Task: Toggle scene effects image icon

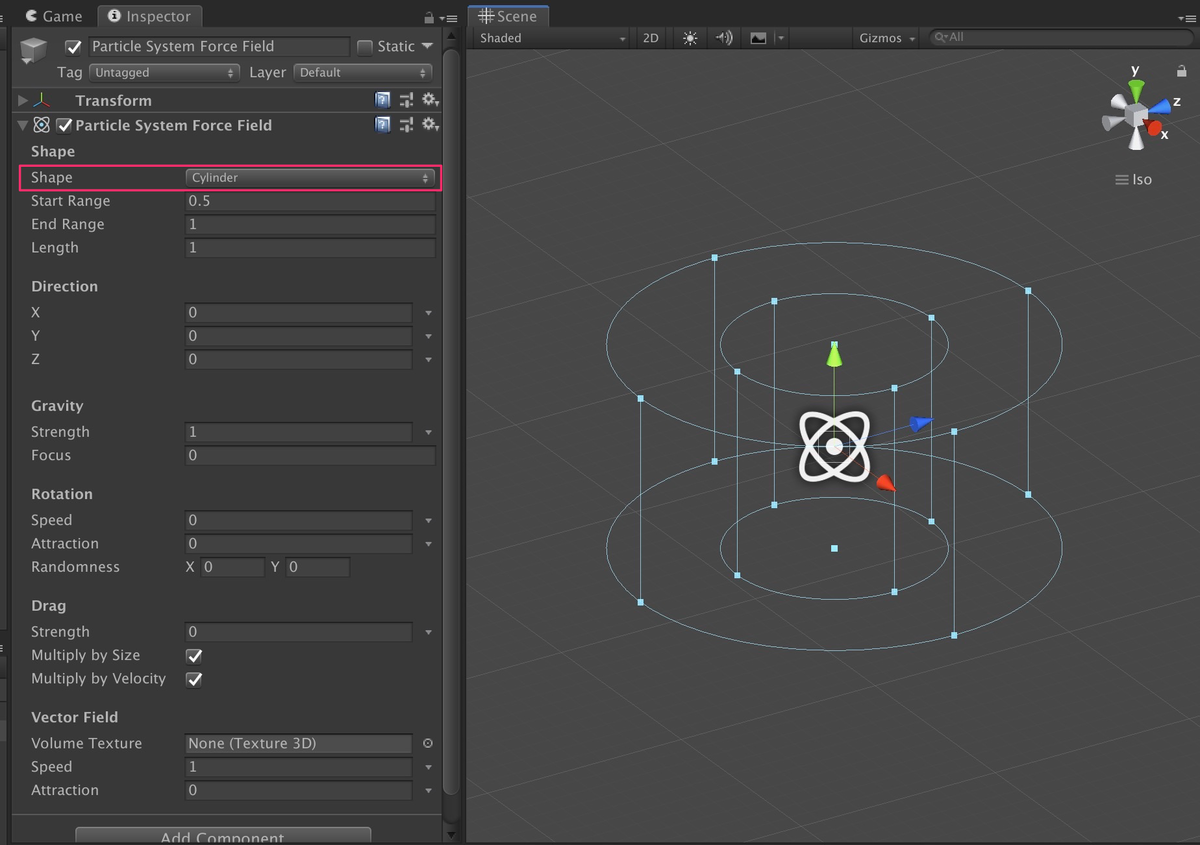Action: click(x=758, y=38)
